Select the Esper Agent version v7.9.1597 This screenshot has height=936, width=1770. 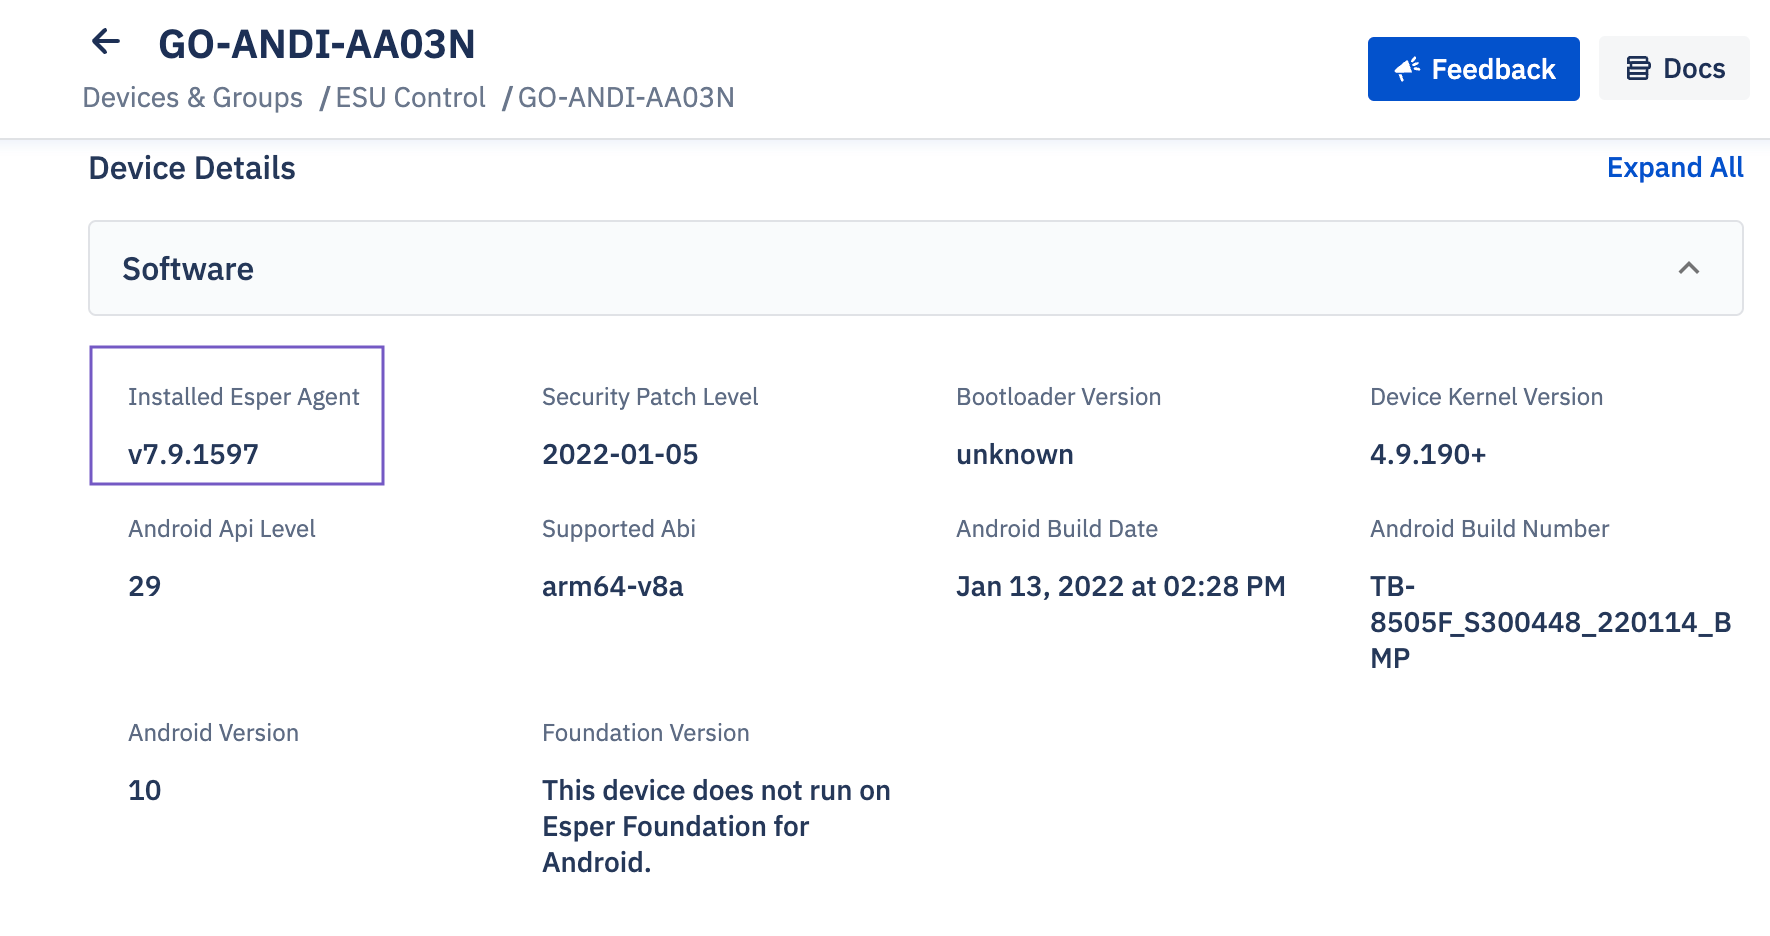click(x=193, y=454)
